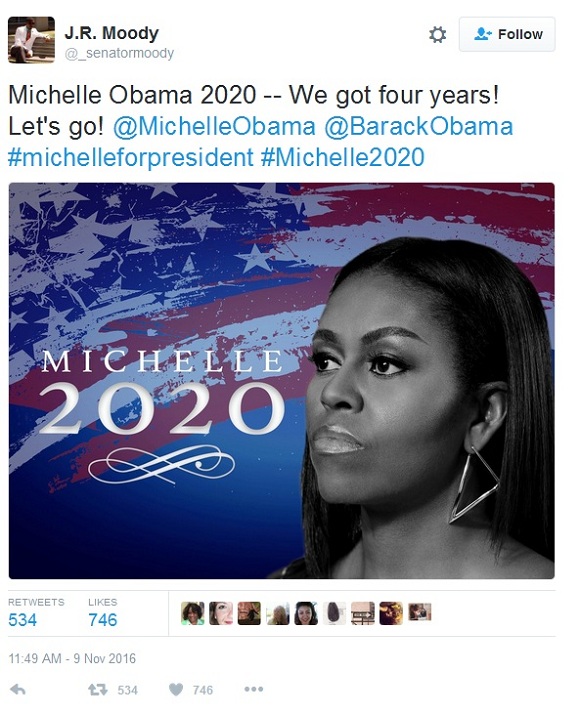The height and width of the screenshot is (714, 580).
Task: Follow J.R. Moody
Action: click(507, 34)
